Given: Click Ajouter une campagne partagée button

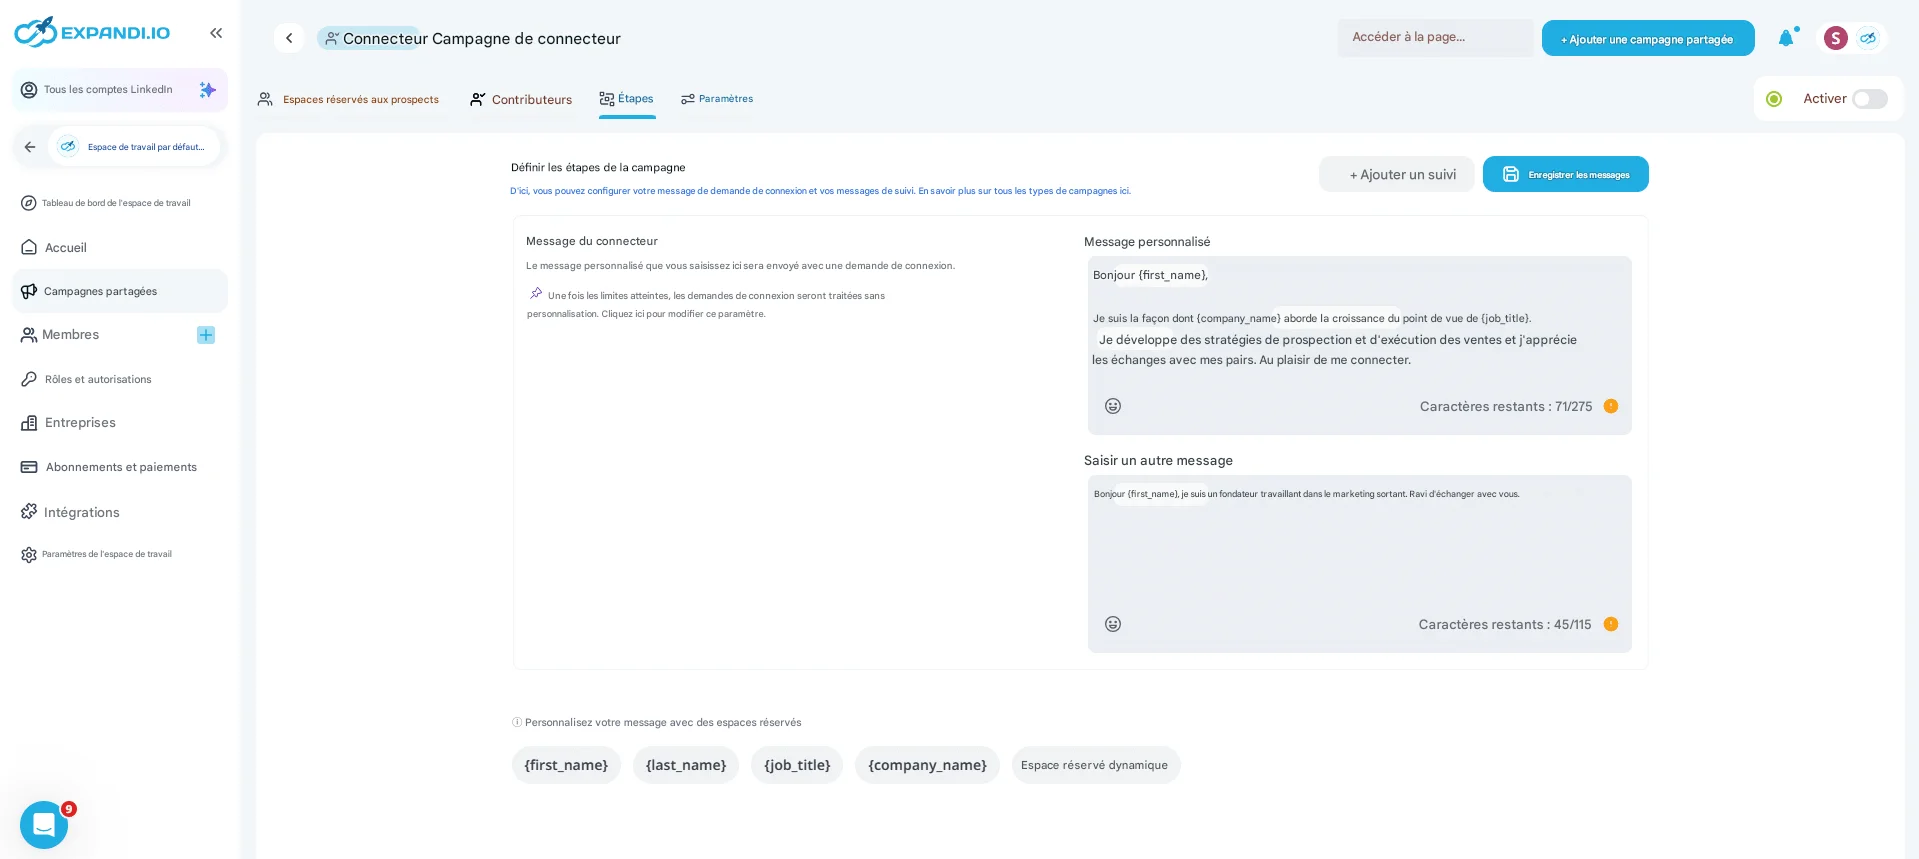Looking at the screenshot, I should coord(1648,38).
